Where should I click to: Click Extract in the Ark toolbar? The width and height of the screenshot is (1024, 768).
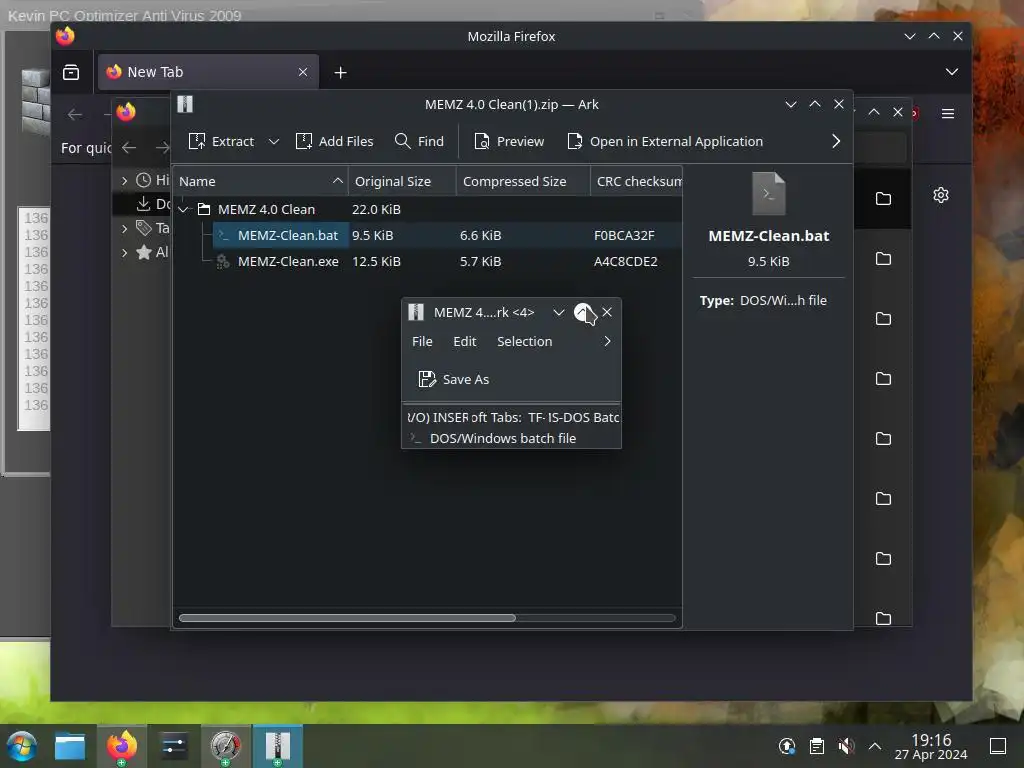(221, 141)
